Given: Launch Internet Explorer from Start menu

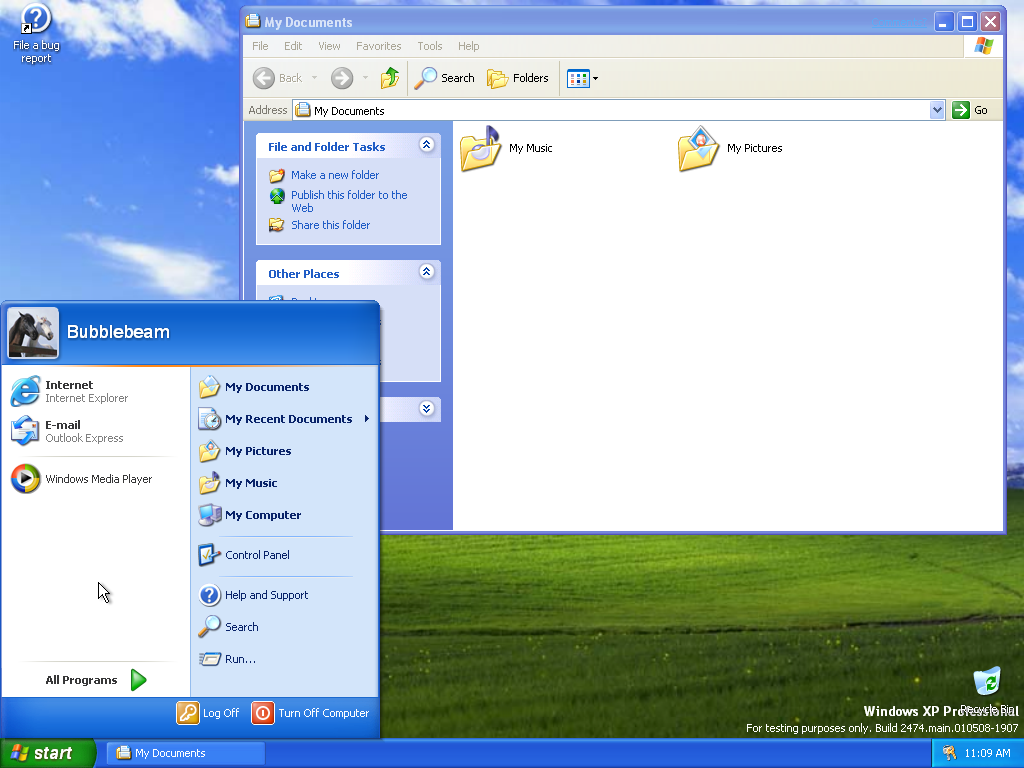Looking at the screenshot, I should pyautogui.click(x=70, y=391).
